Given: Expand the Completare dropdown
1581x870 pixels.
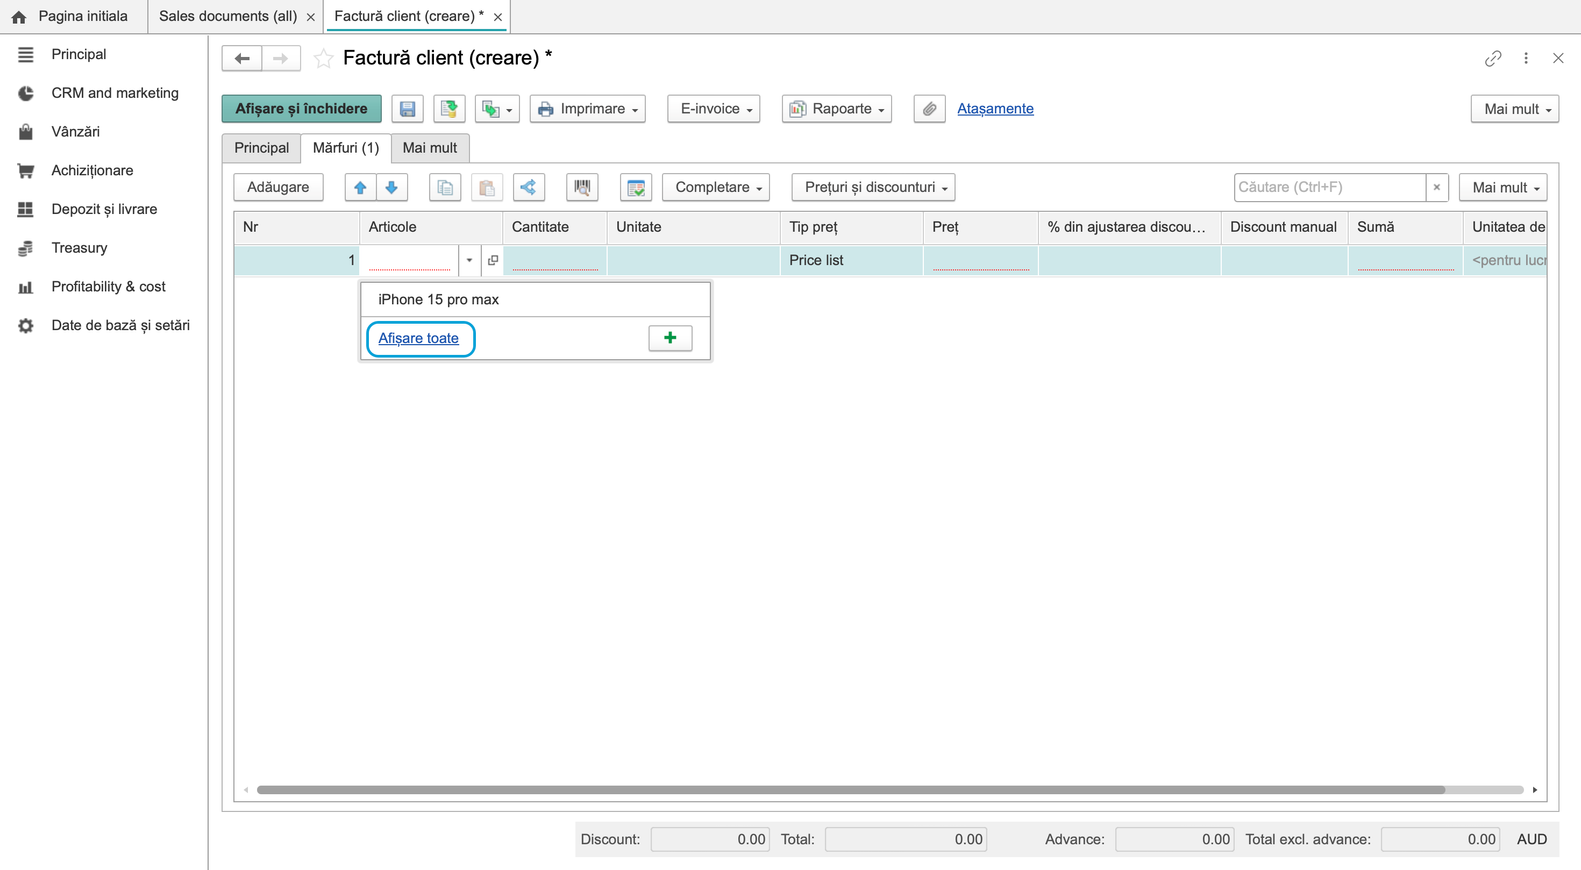Looking at the screenshot, I should 717,187.
